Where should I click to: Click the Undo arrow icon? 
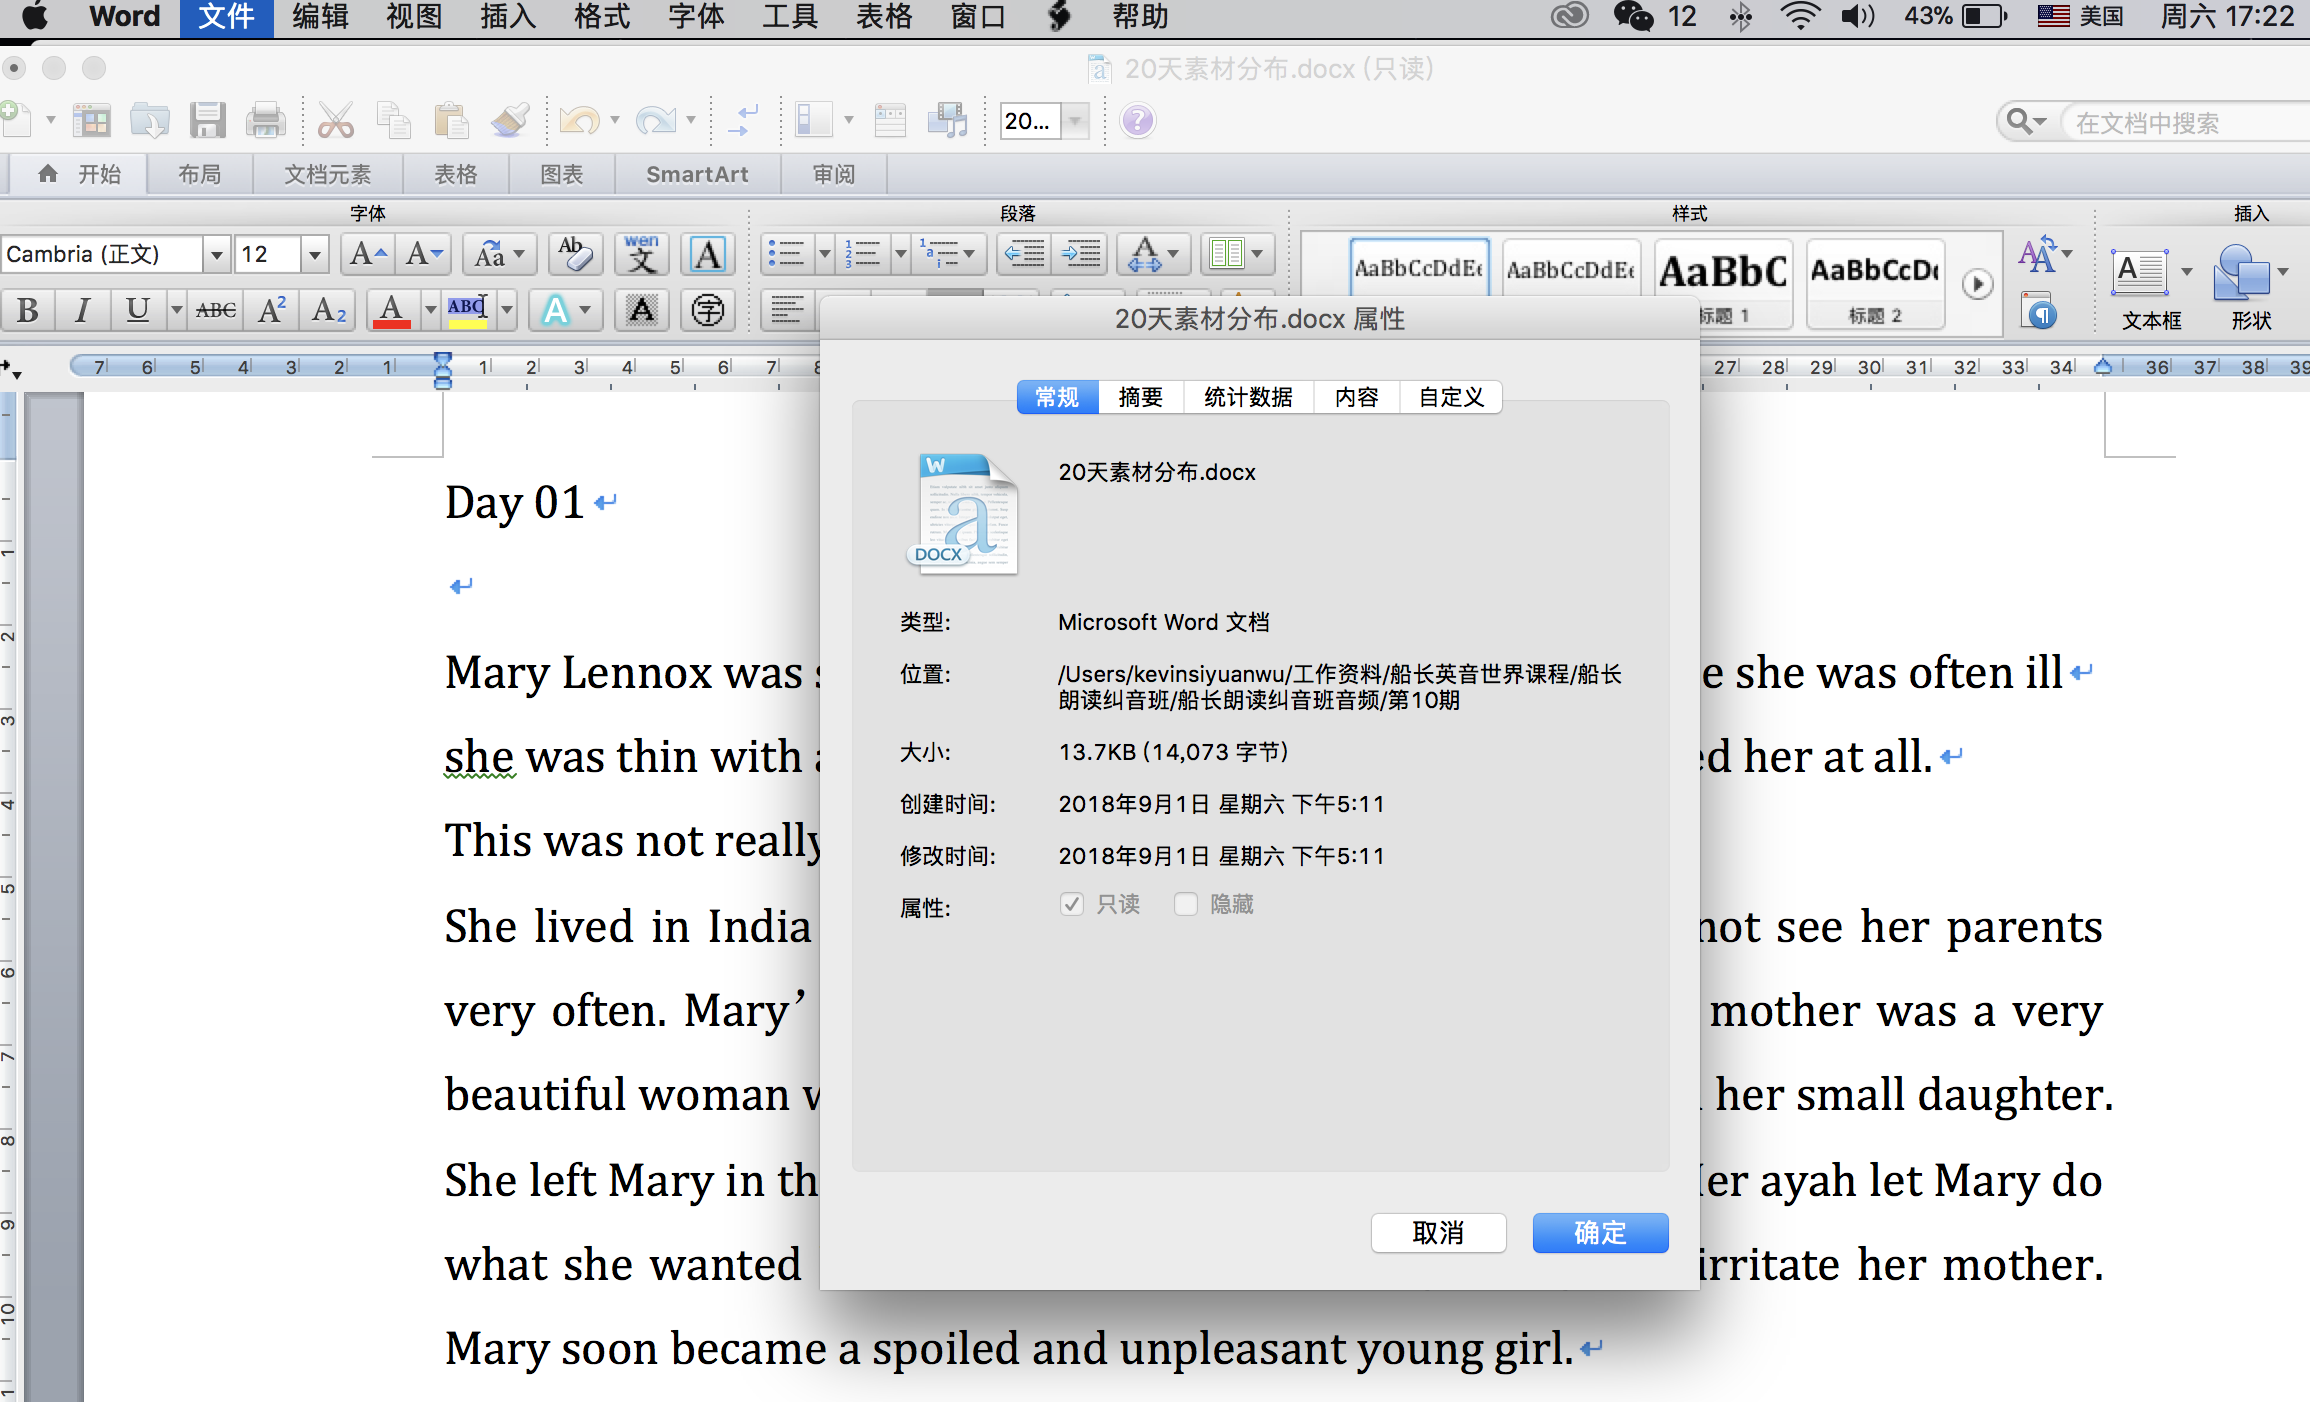[579, 121]
